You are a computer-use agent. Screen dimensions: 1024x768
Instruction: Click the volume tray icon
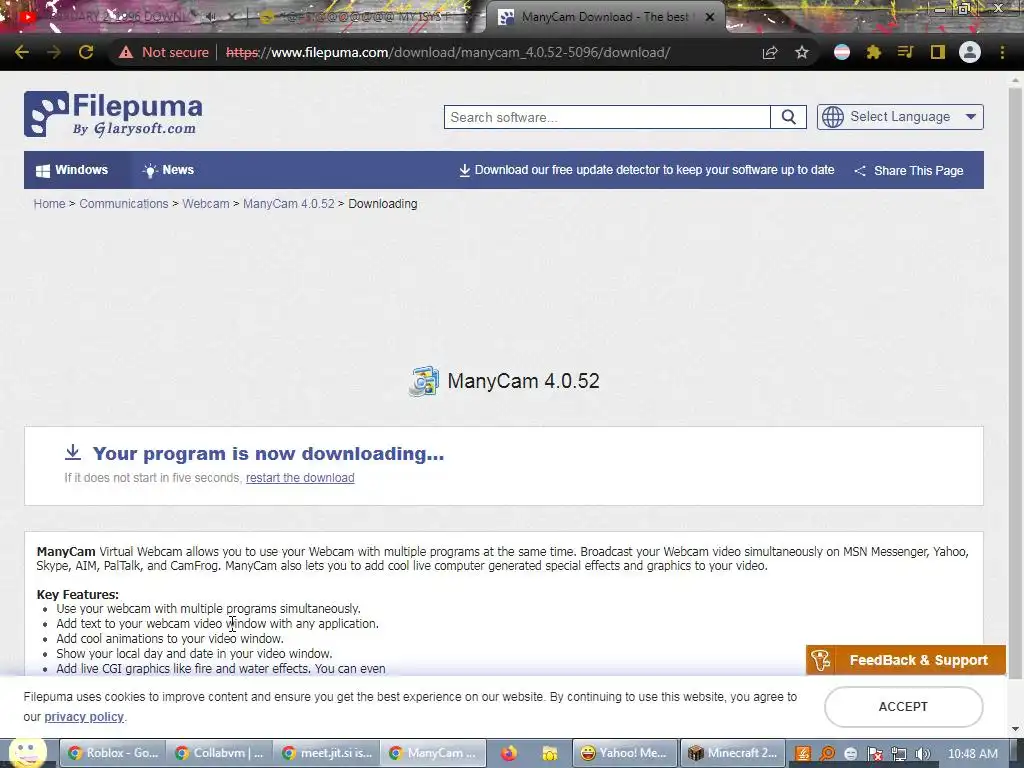(x=923, y=754)
